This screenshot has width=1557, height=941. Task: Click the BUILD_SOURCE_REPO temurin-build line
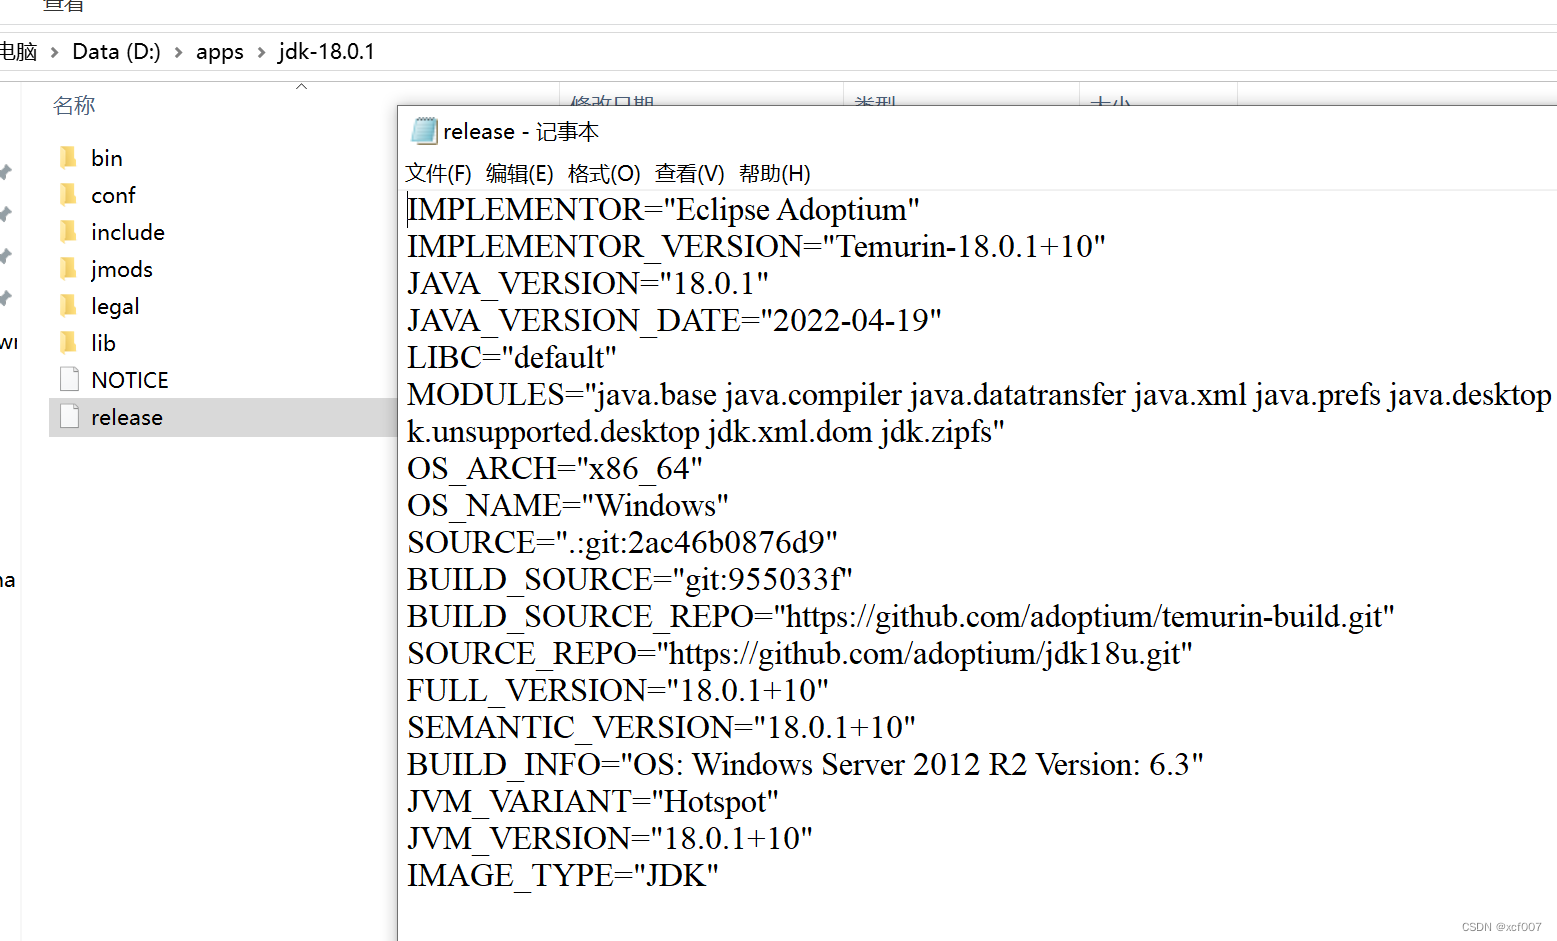[901, 617]
